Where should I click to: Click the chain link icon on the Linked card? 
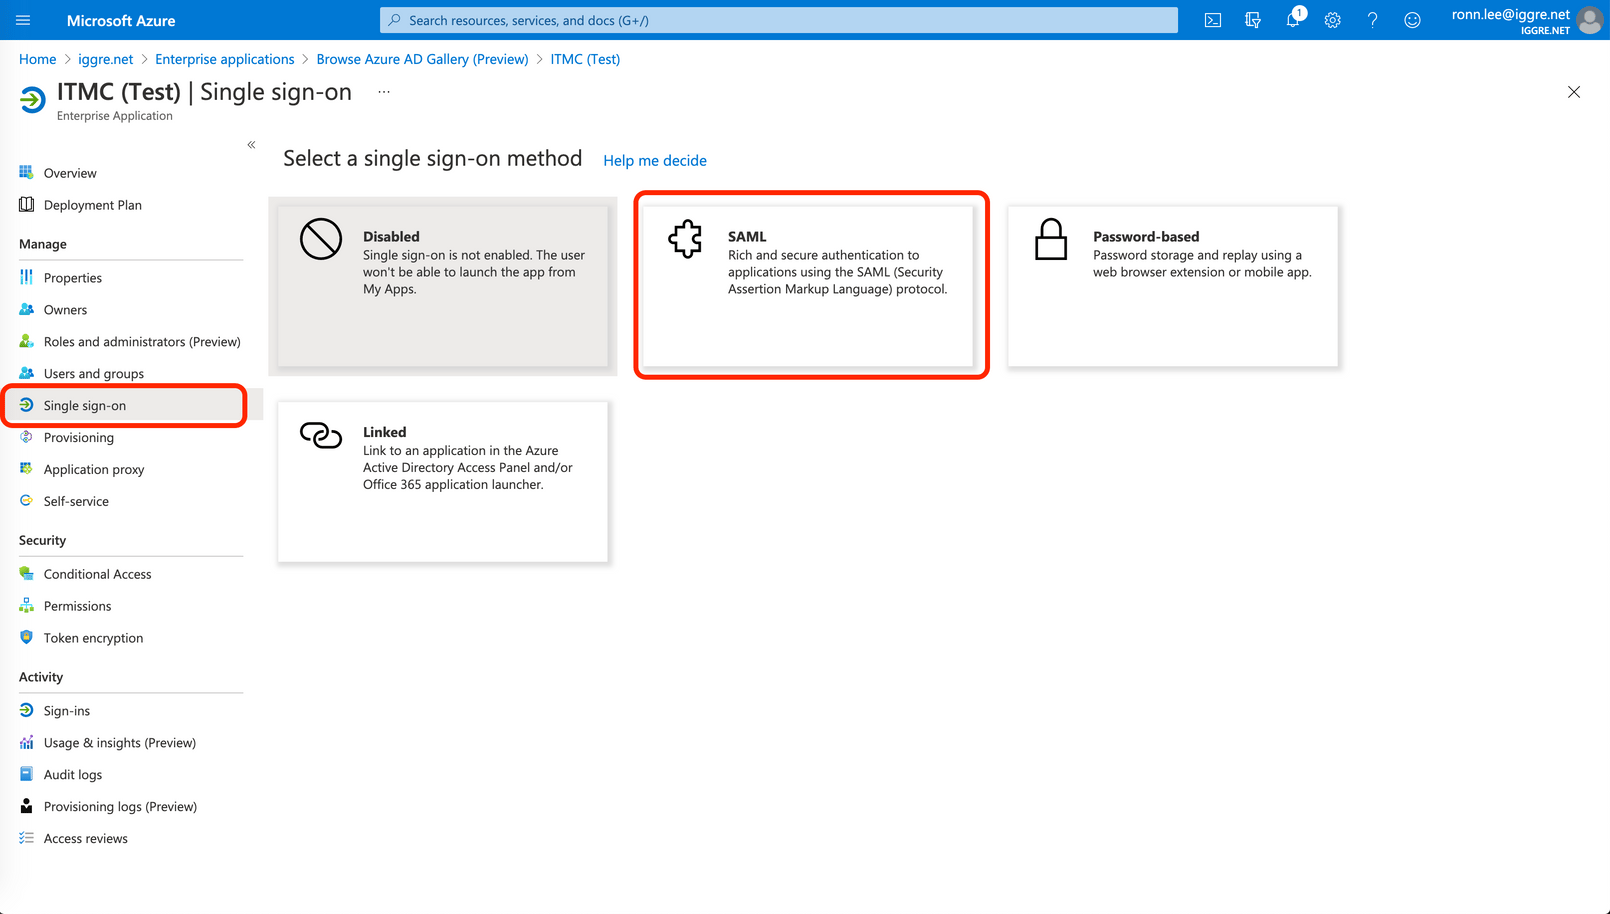point(321,435)
